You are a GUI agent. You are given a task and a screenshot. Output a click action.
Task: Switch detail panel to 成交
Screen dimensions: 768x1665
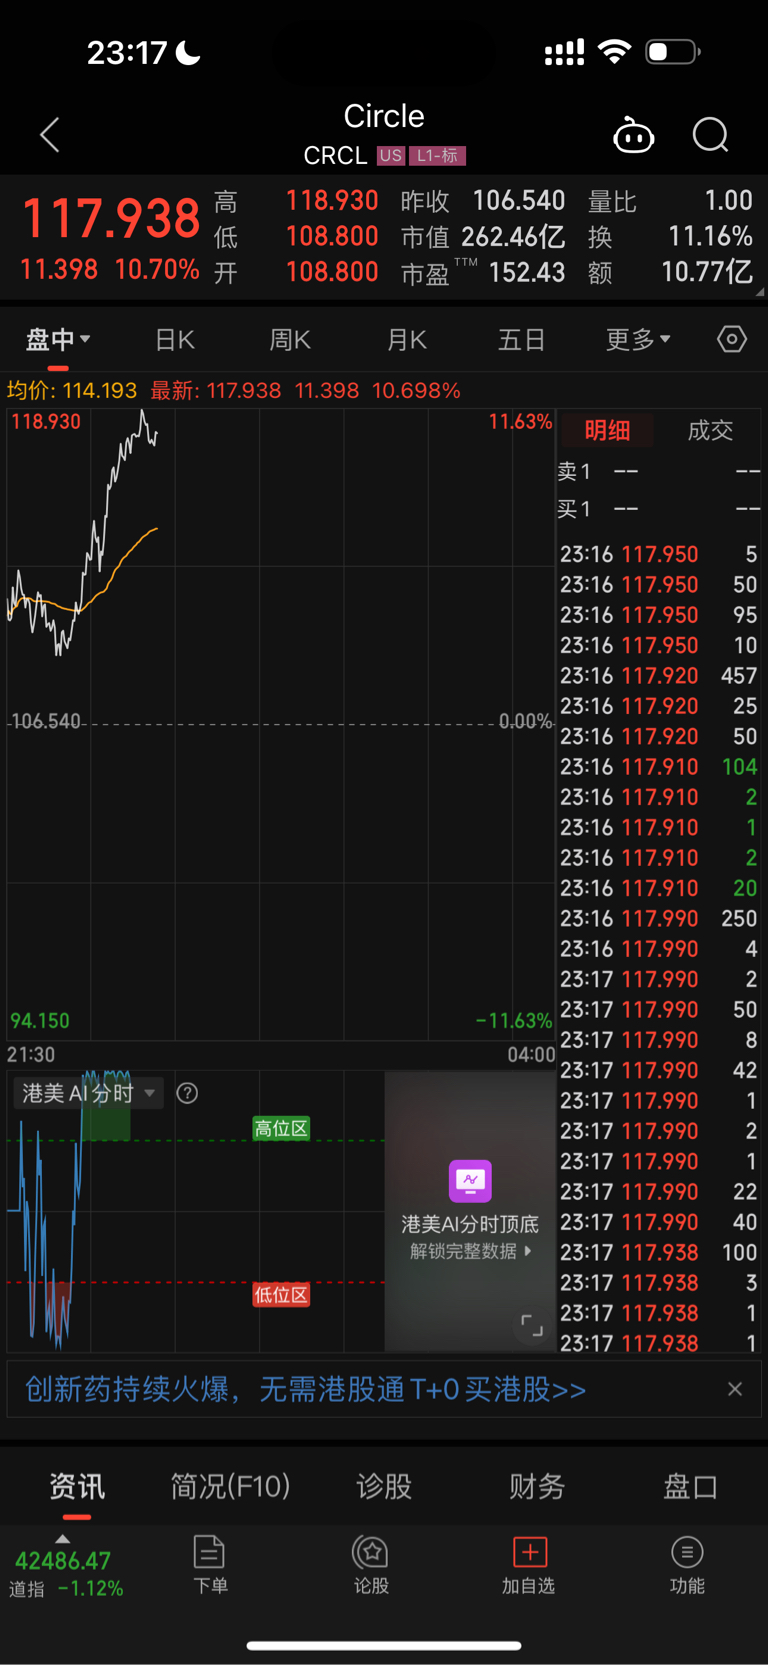(710, 430)
